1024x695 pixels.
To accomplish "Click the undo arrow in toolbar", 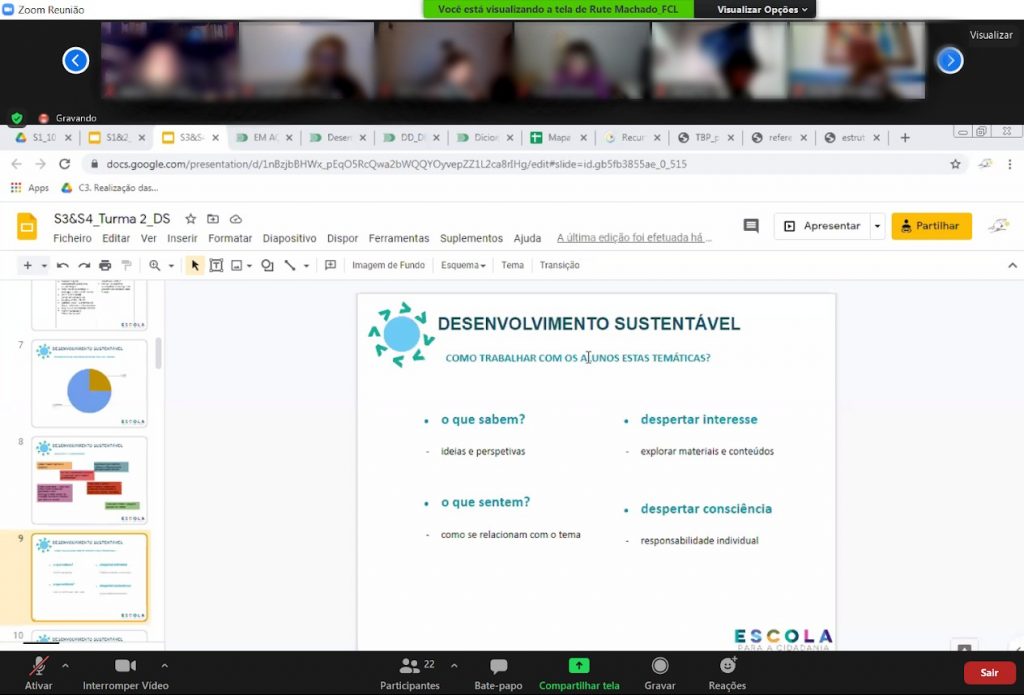I will (62, 265).
